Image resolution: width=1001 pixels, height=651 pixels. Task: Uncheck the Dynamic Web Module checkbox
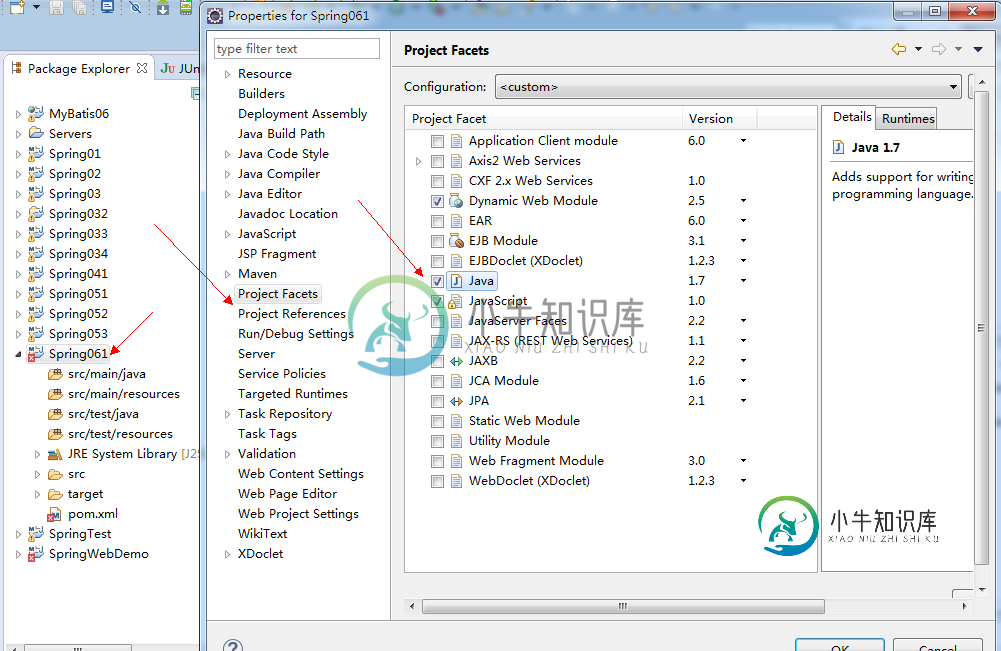(437, 201)
